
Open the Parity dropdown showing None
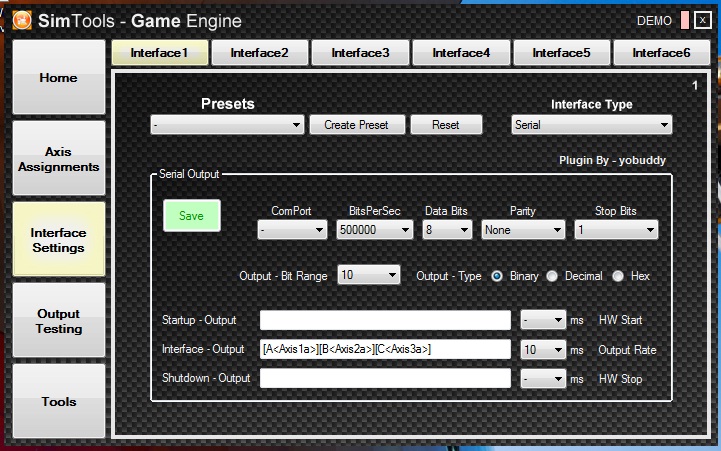pos(523,229)
